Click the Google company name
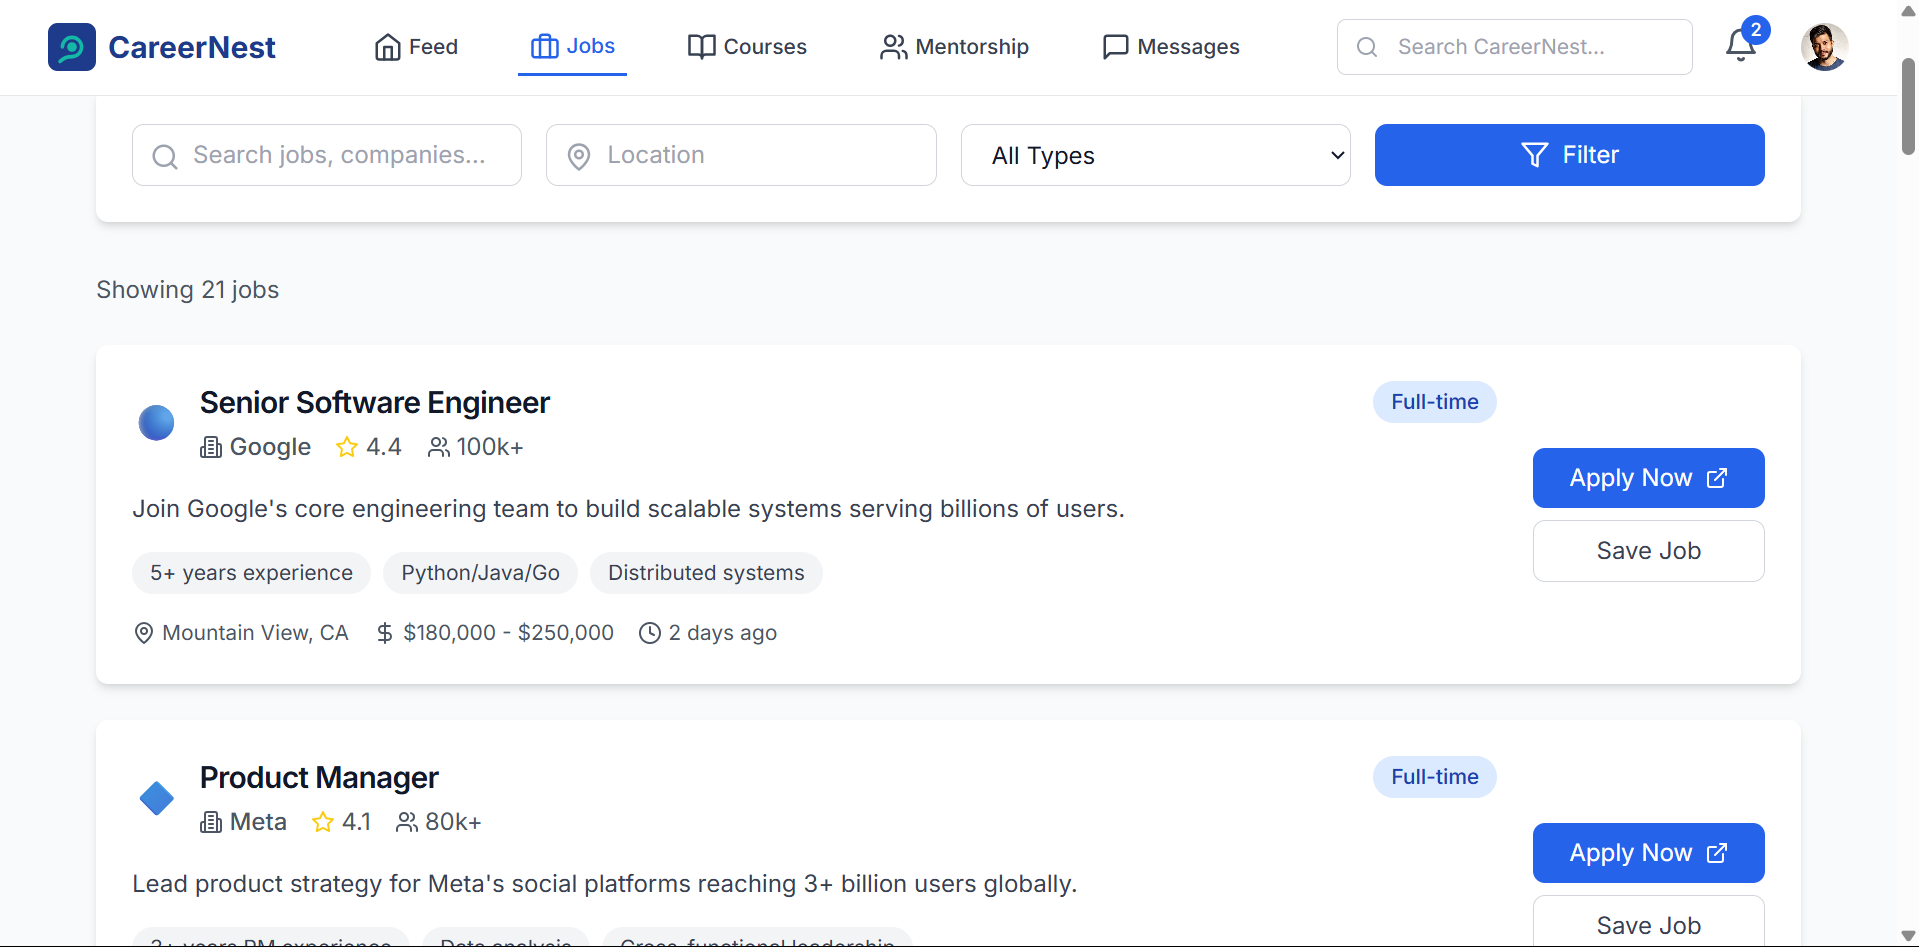The width and height of the screenshot is (1919, 947). (x=270, y=447)
